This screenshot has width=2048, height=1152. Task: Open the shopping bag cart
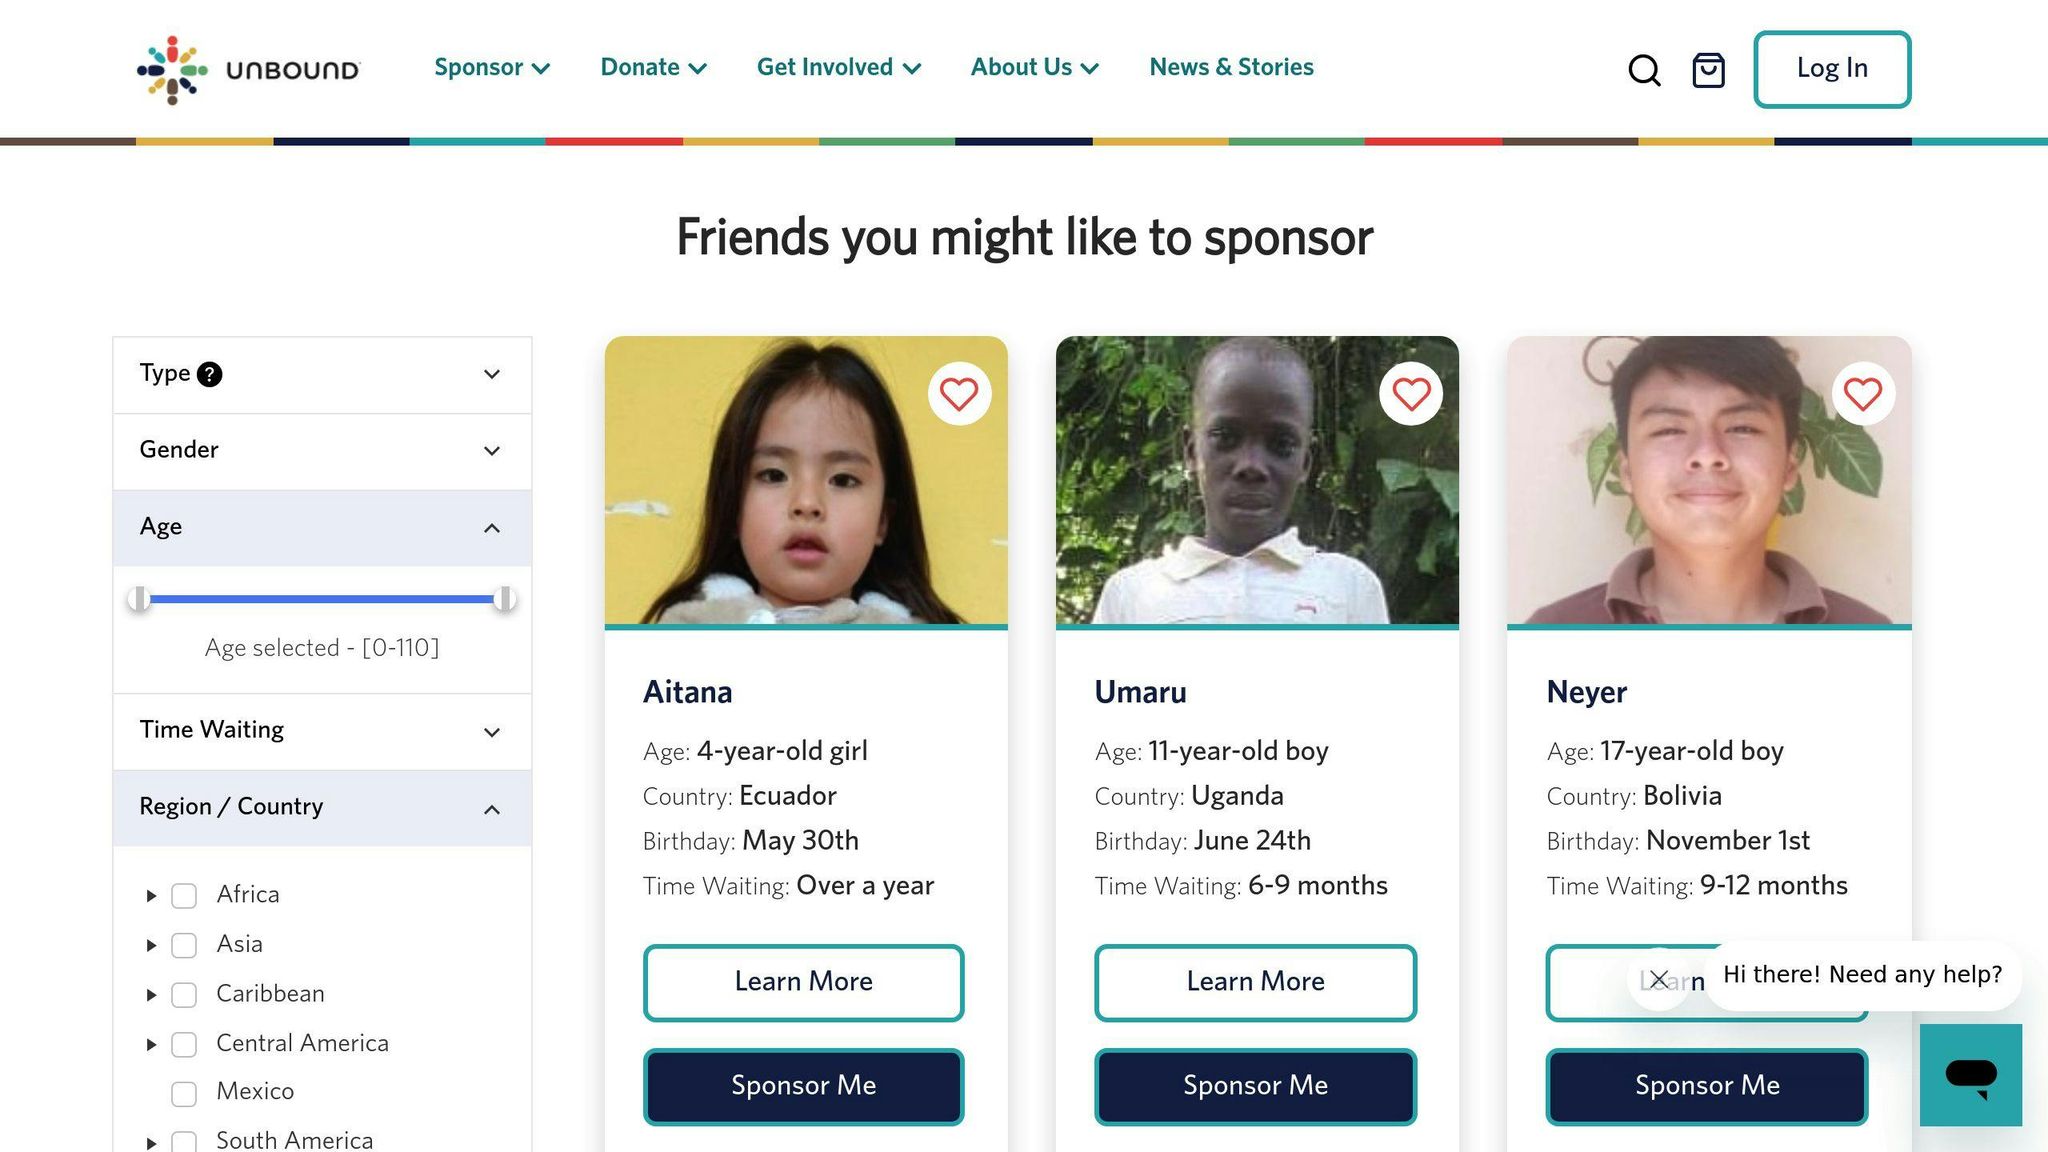pos(1708,70)
